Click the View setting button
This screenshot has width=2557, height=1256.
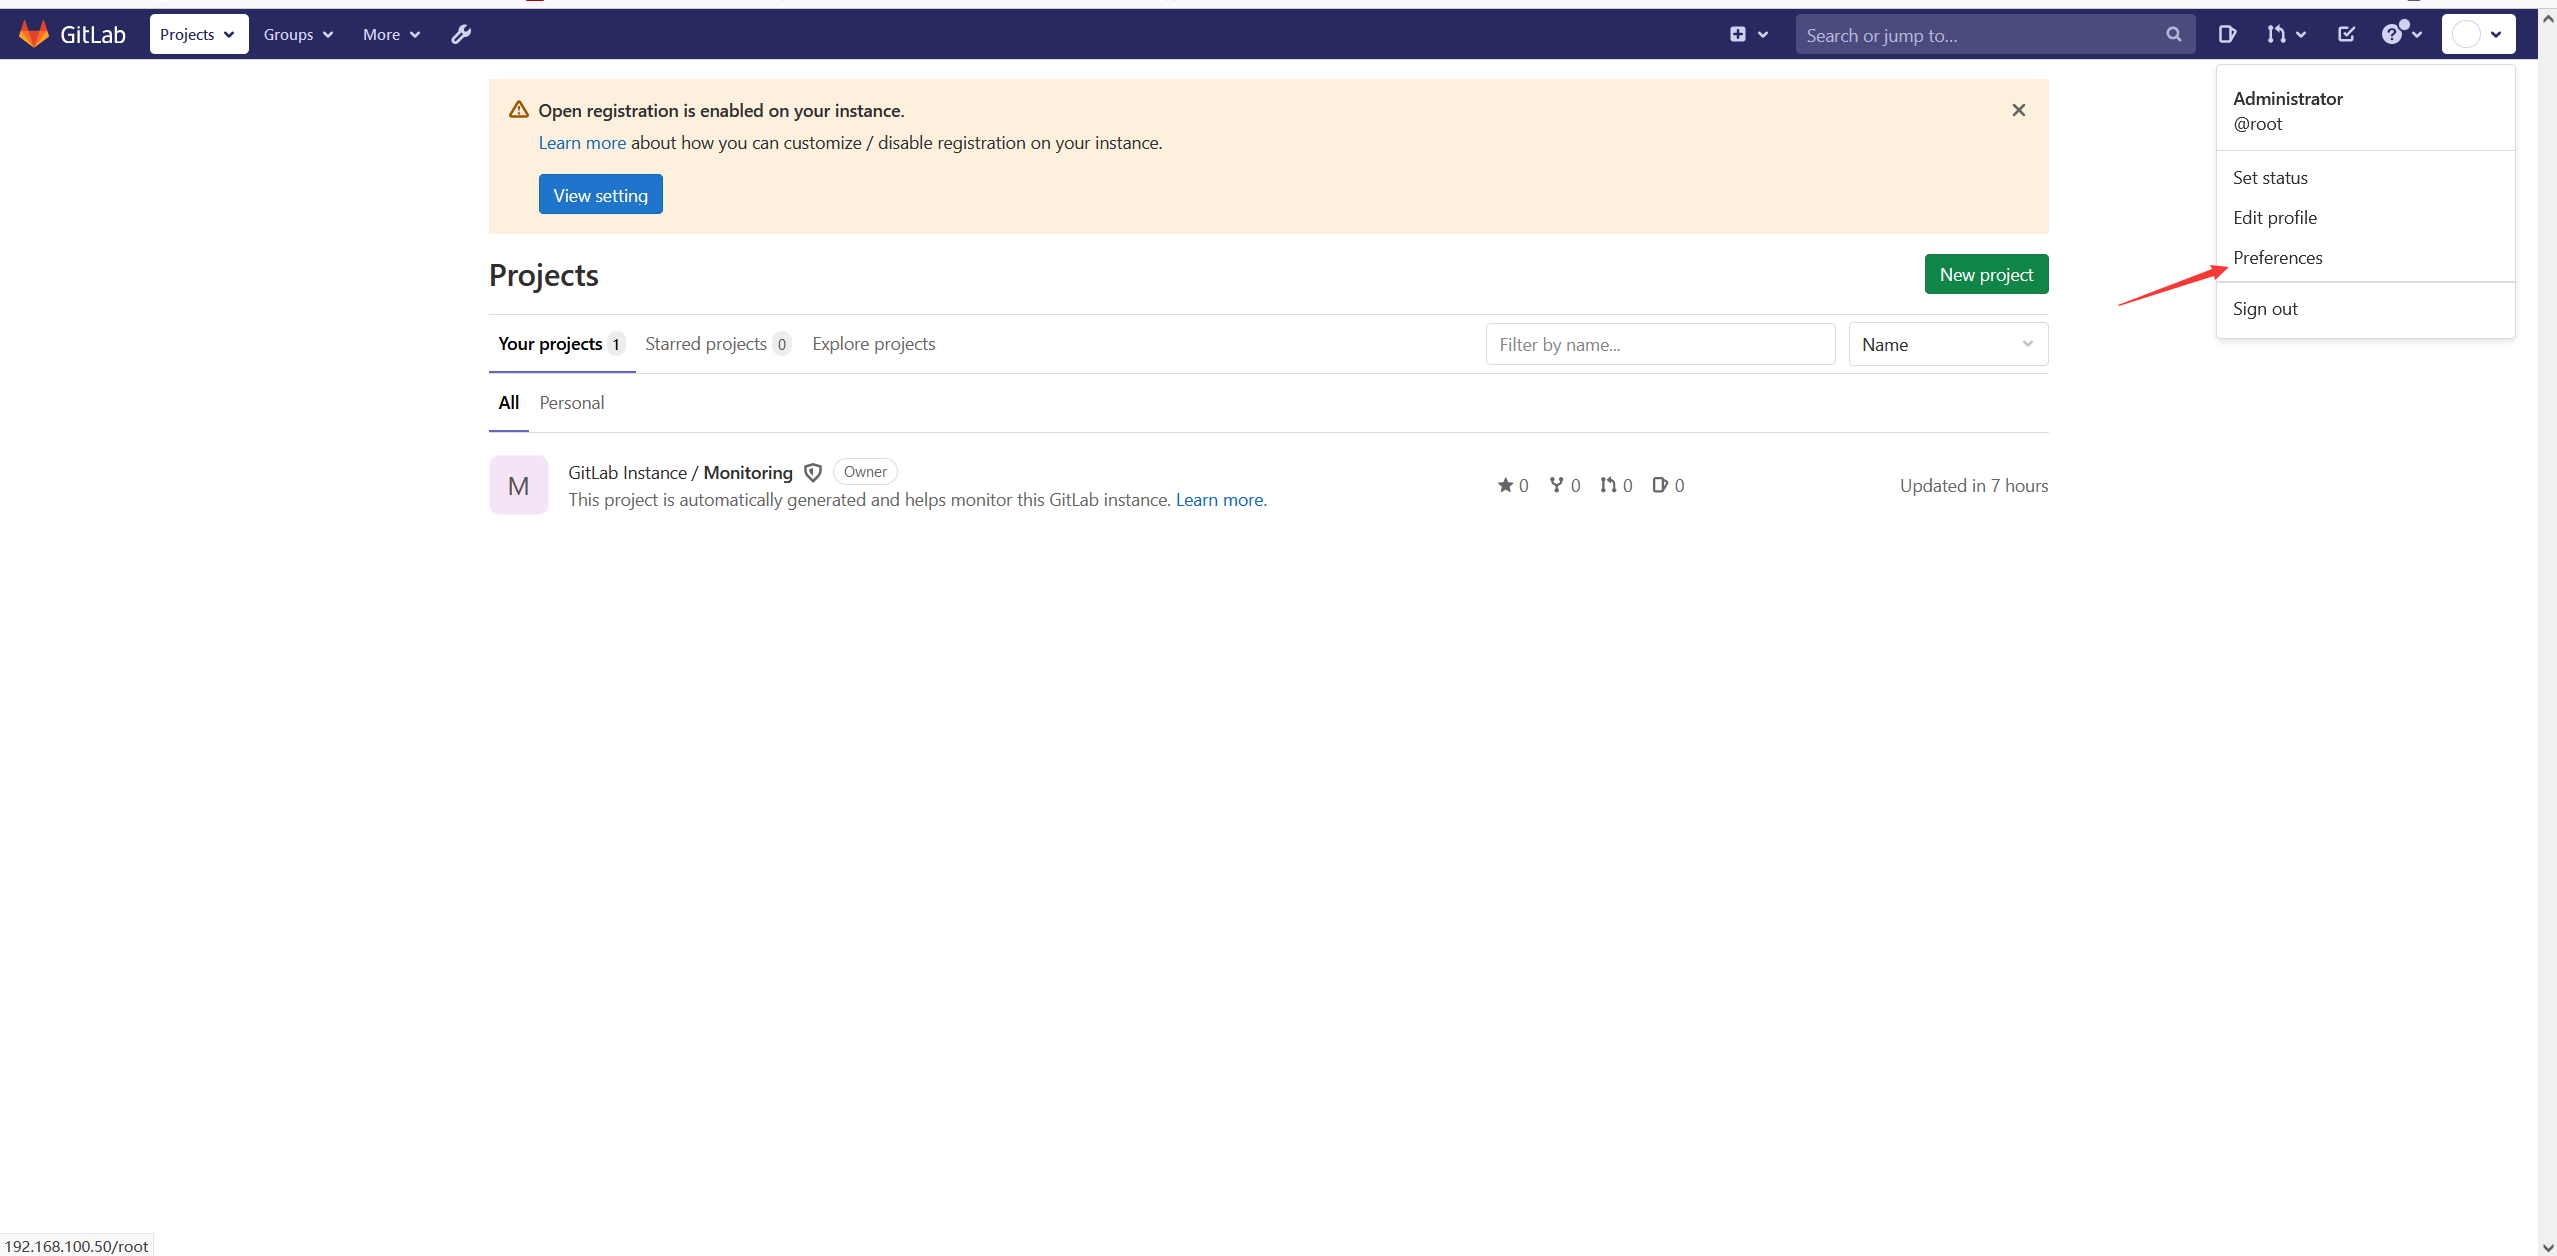click(600, 195)
